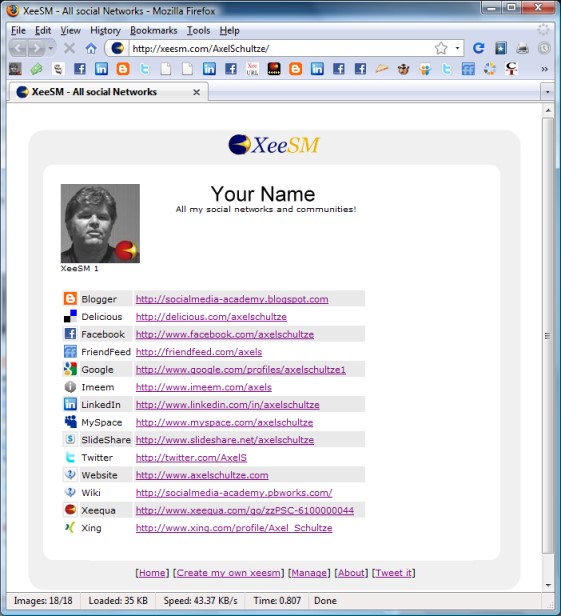Click the scrollbar up arrow

pos(548,110)
